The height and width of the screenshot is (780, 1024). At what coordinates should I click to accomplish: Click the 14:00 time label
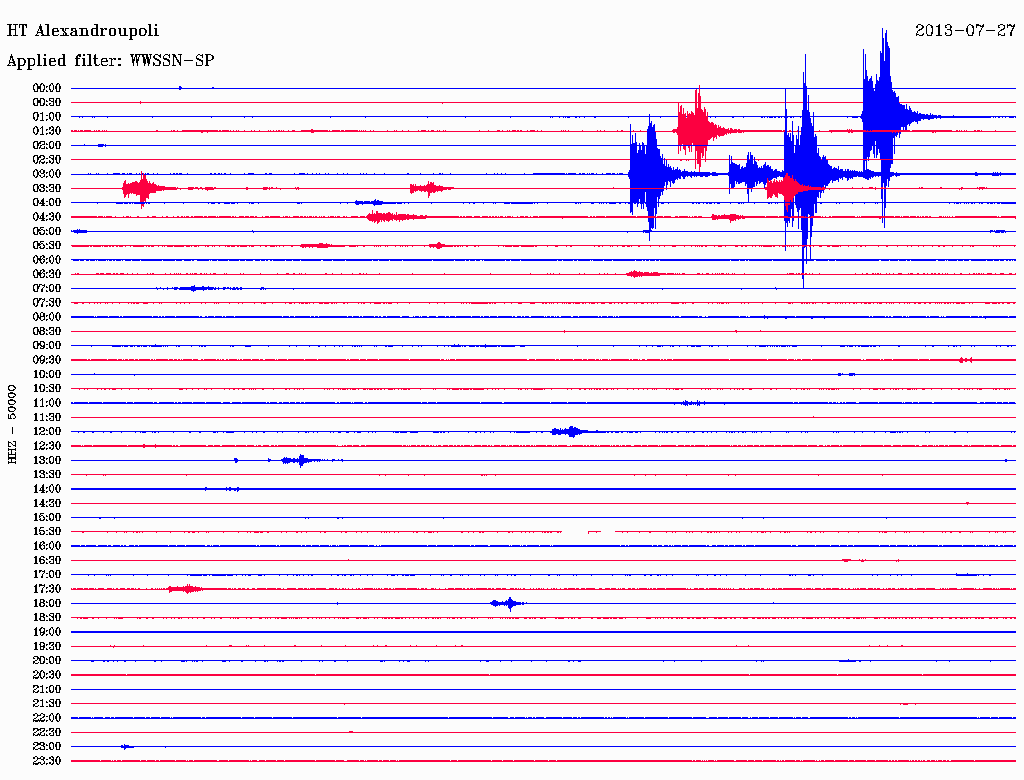click(47, 489)
